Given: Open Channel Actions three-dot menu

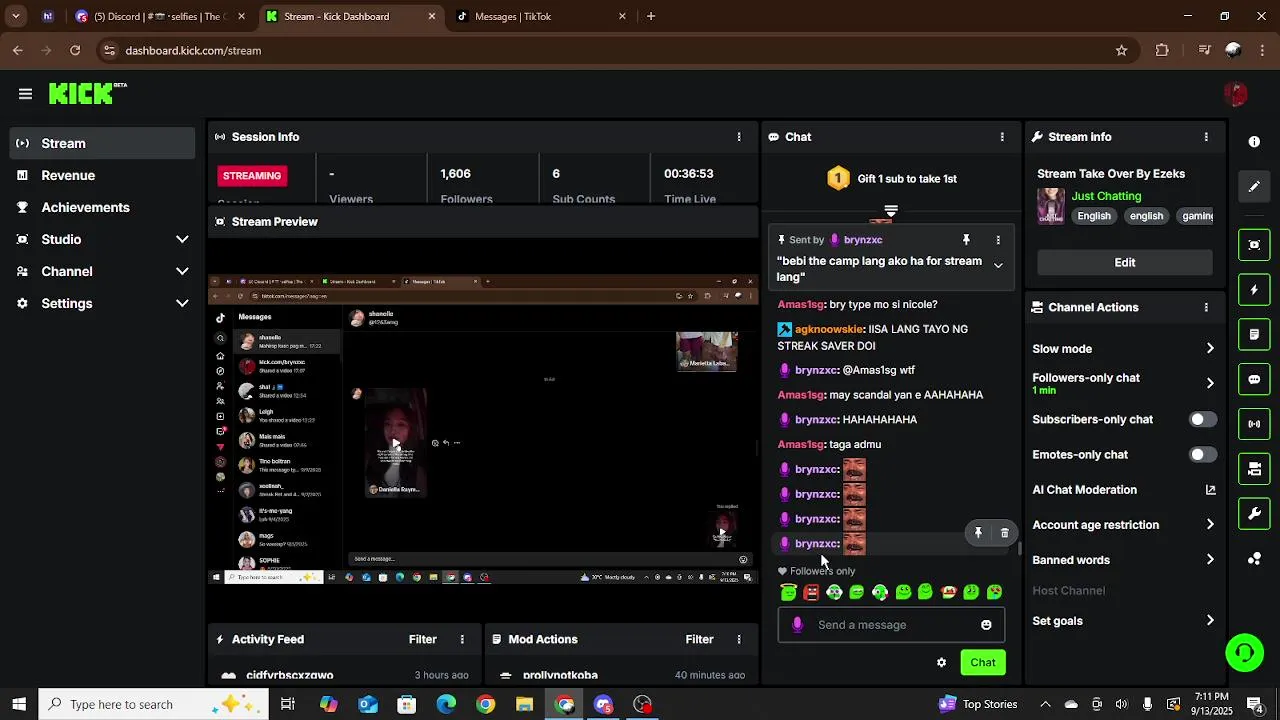Looking at the screenshot, I should pos(1206,308).
